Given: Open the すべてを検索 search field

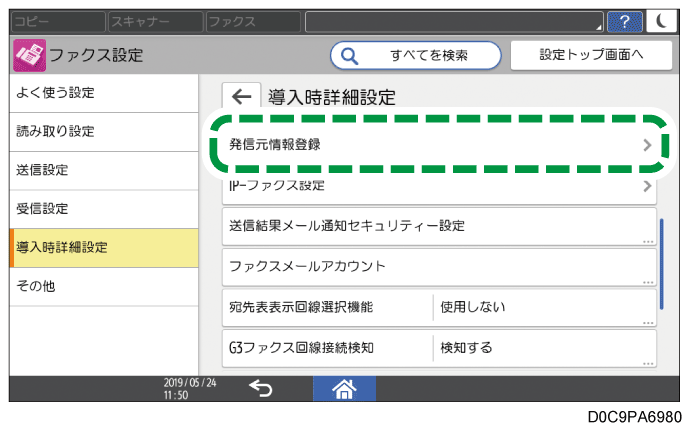Looking at the screenshot, I should coord(416,56).
